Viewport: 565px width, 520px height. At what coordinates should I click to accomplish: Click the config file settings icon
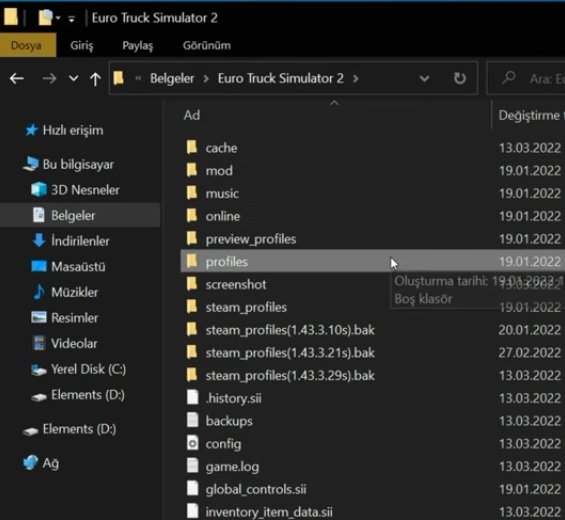point(192,443)
